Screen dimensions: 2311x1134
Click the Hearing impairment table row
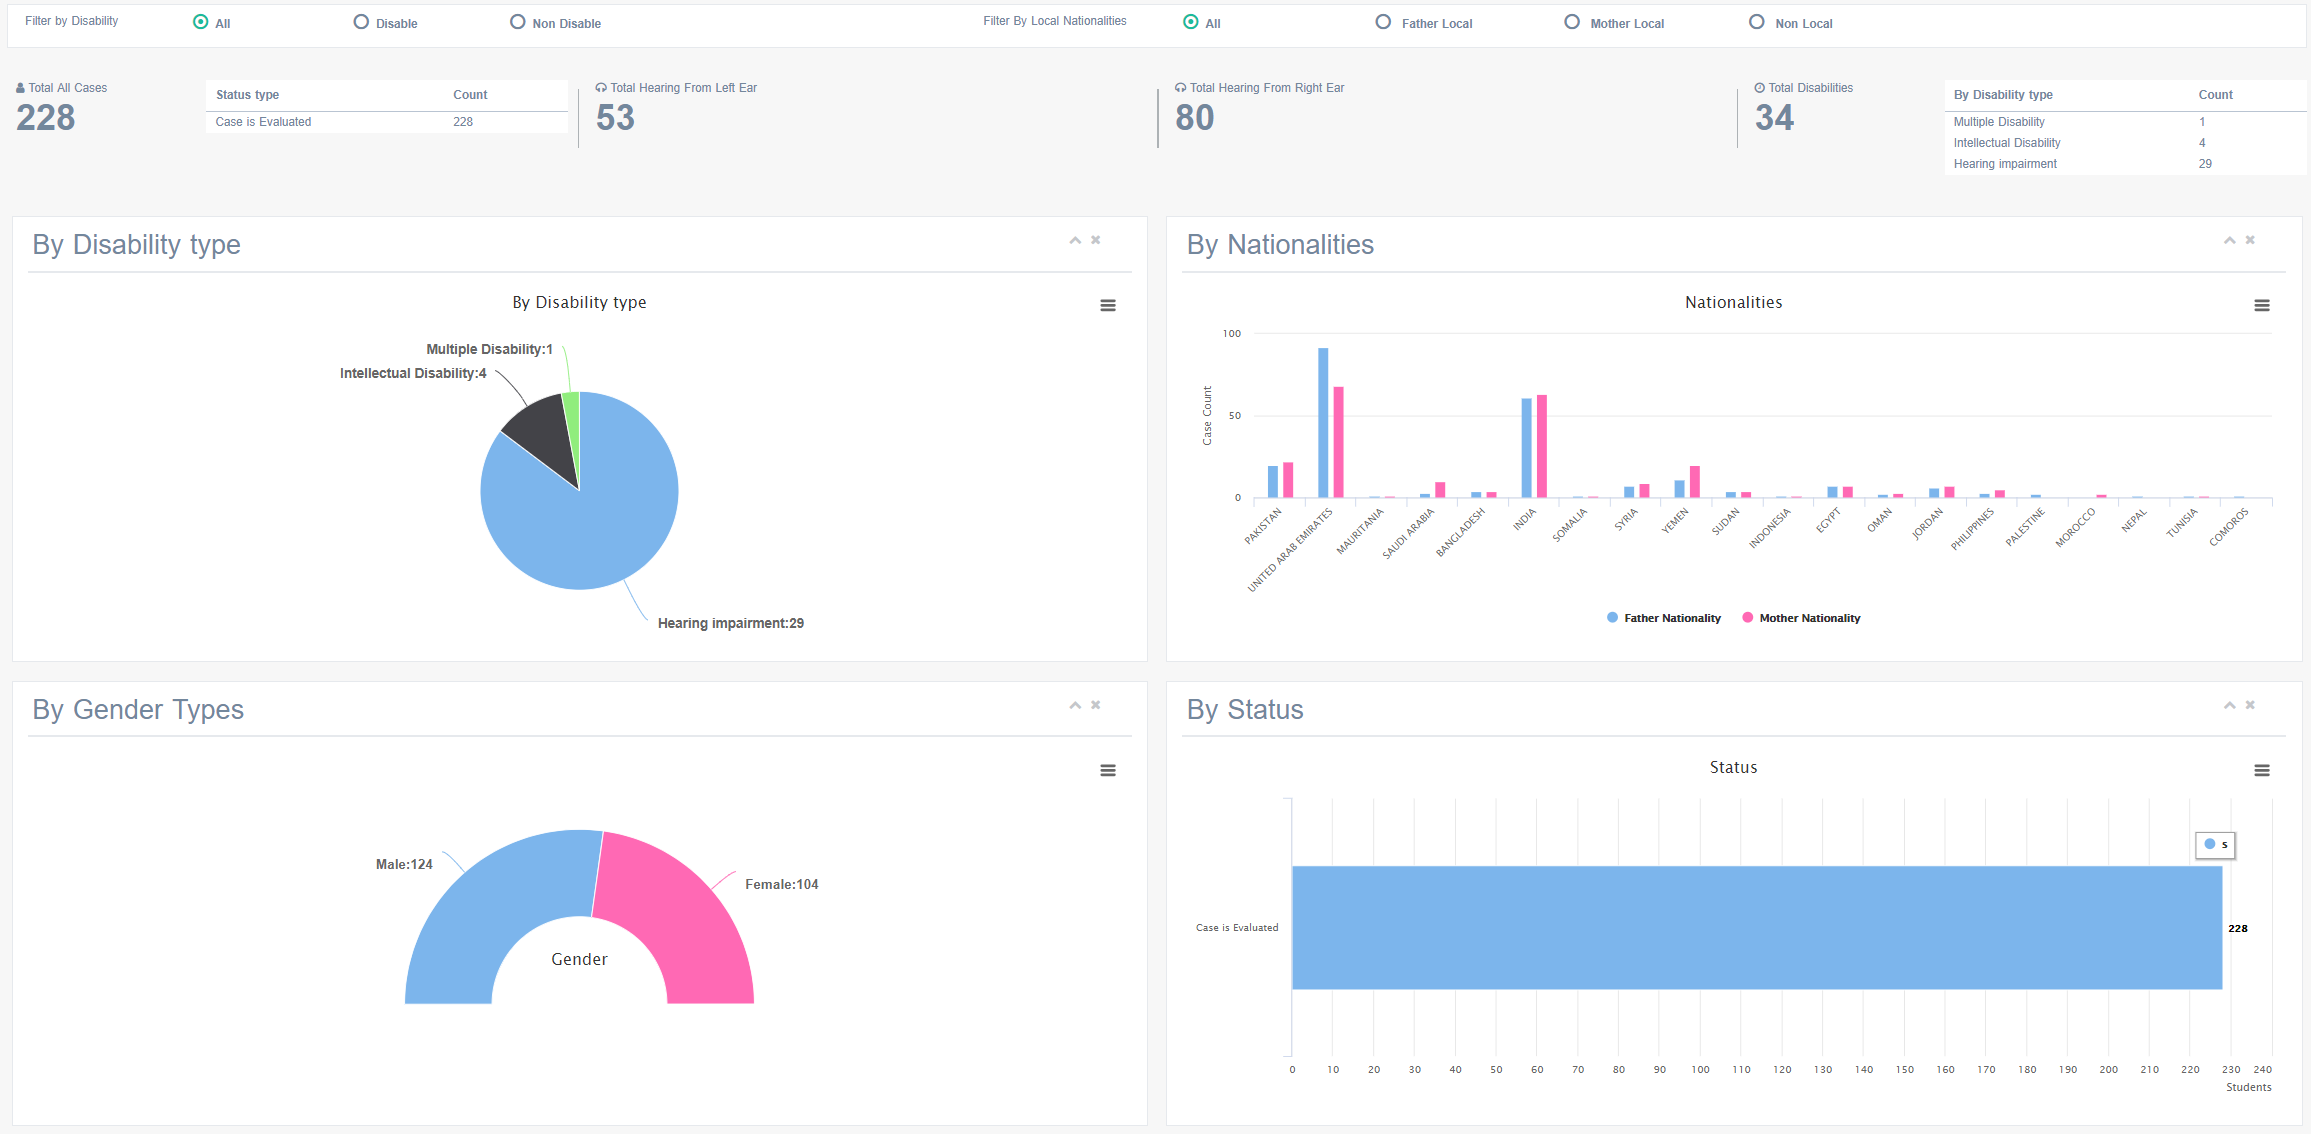2006,164
